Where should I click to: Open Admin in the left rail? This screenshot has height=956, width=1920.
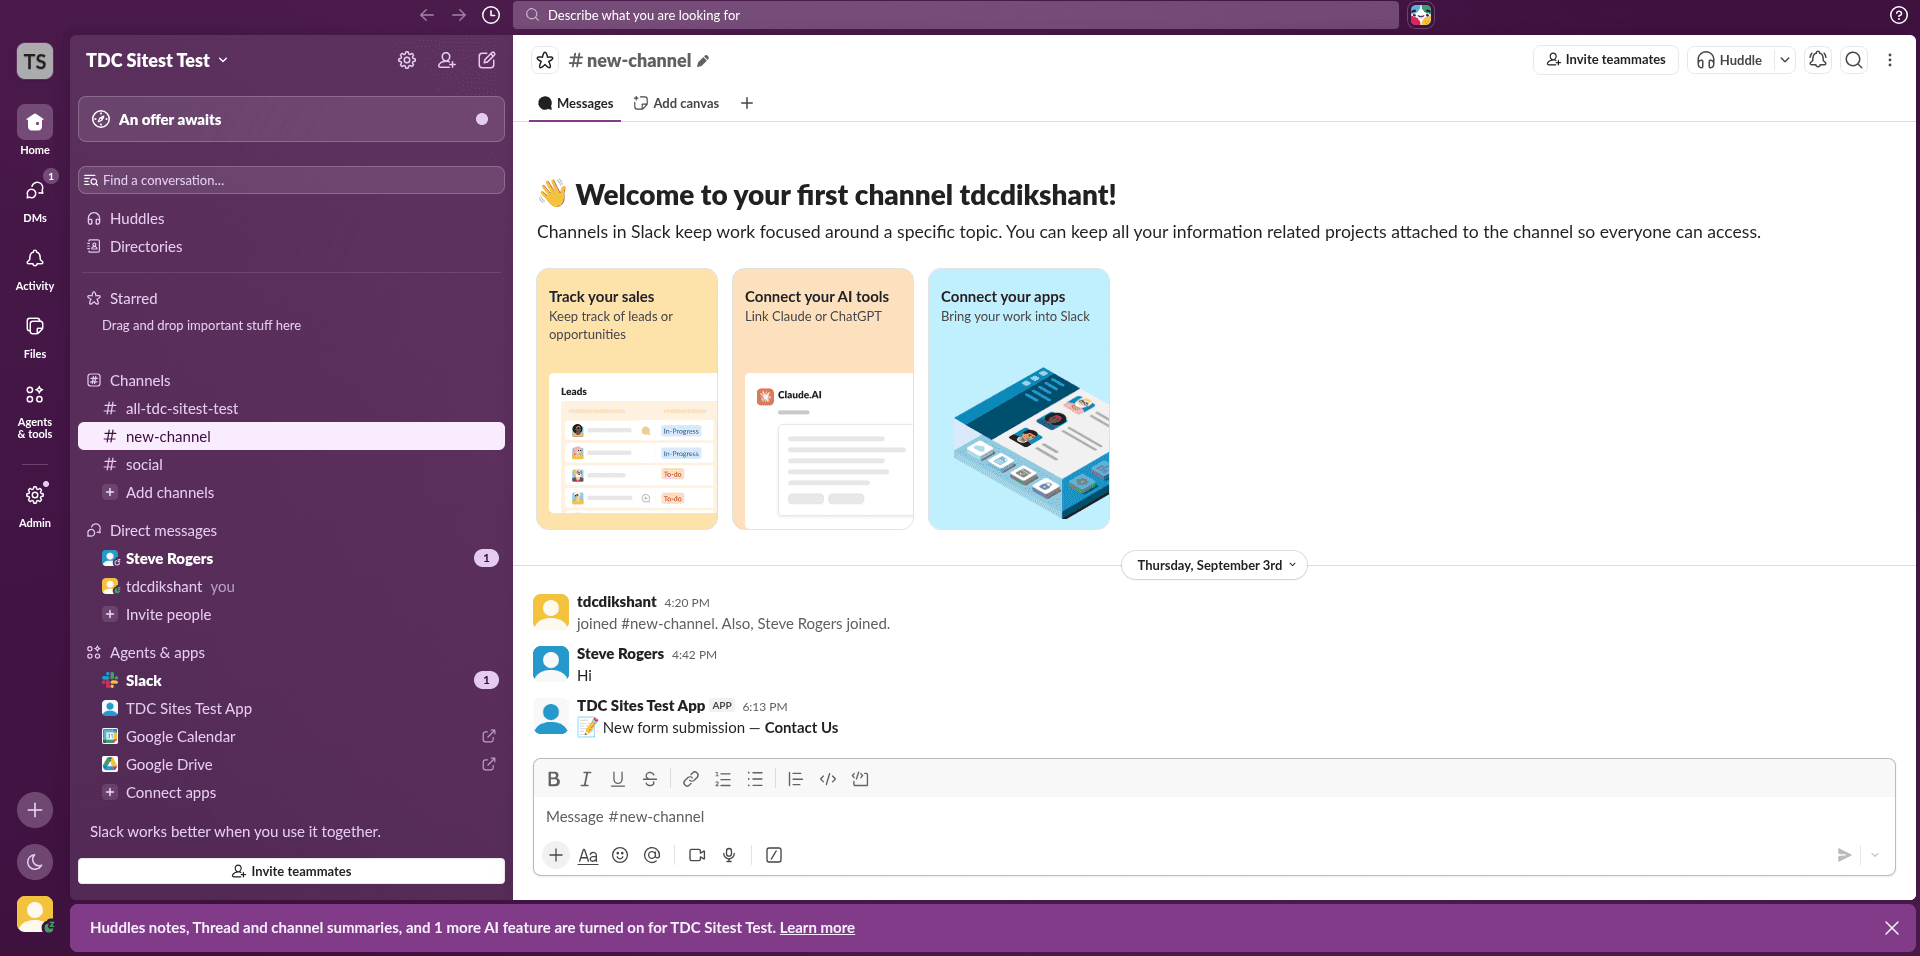[35, 504]
